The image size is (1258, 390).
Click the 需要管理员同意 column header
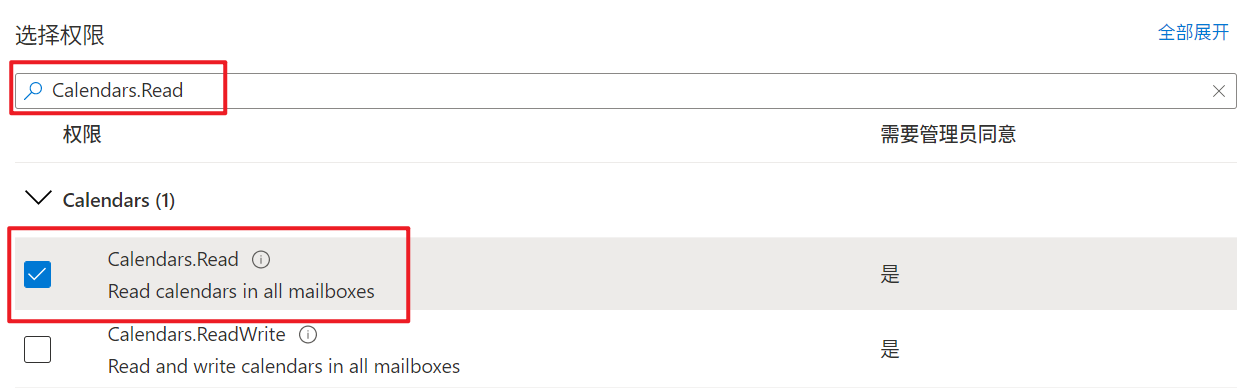pos(948,134)
